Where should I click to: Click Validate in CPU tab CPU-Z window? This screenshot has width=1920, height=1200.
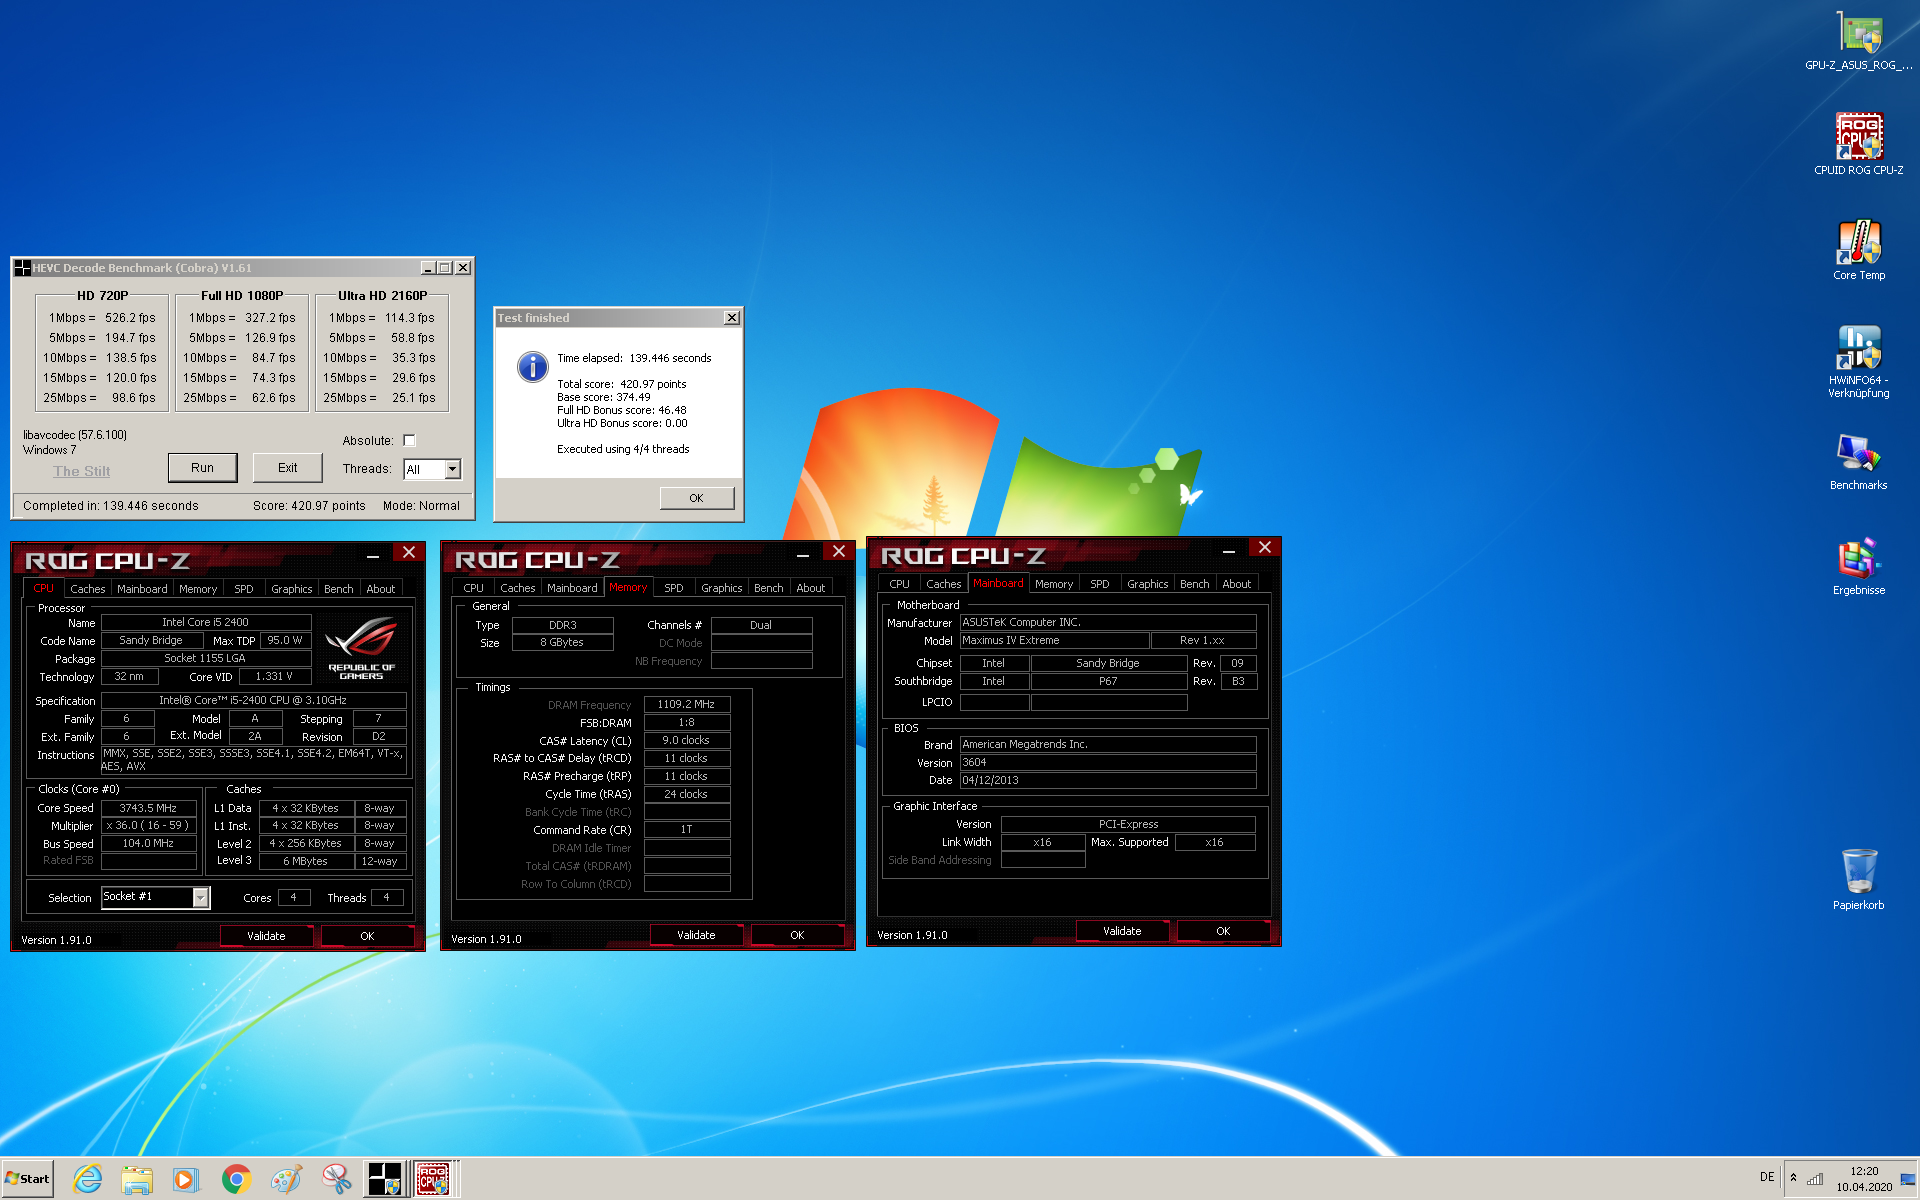pyautogui.click(x=266, y=936)
